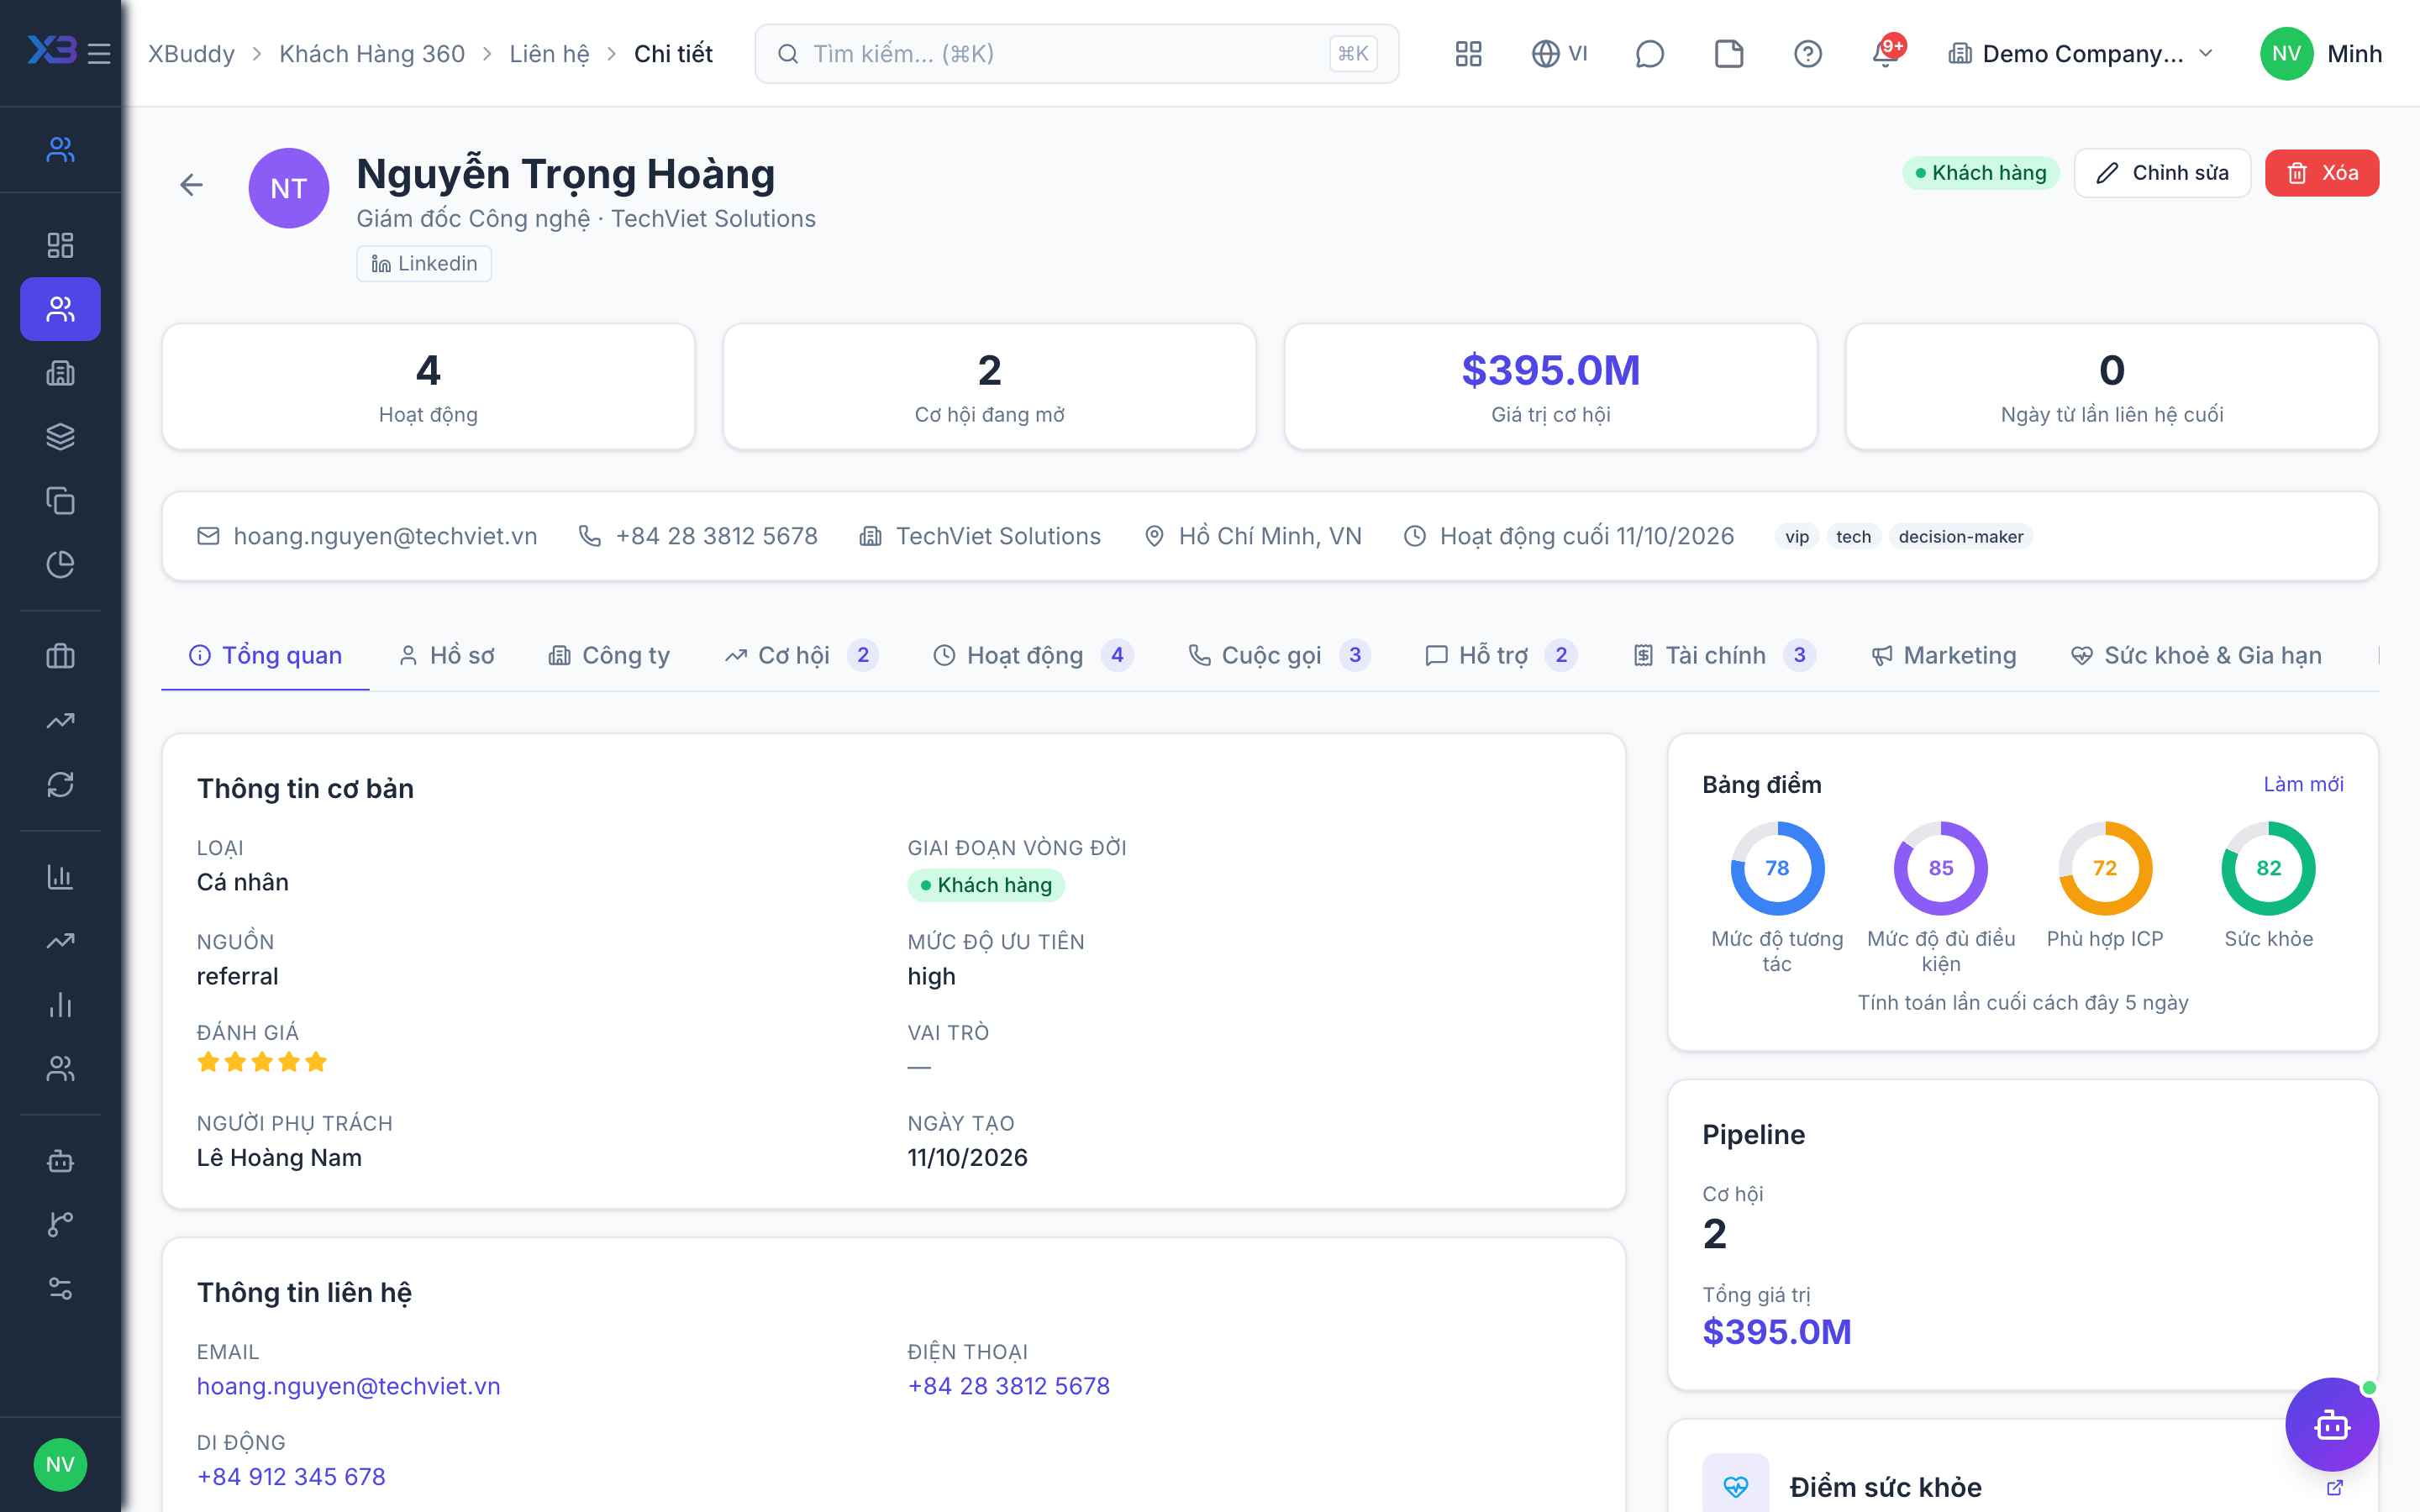Open the layers stack icon in sidebar

point(60,437)
